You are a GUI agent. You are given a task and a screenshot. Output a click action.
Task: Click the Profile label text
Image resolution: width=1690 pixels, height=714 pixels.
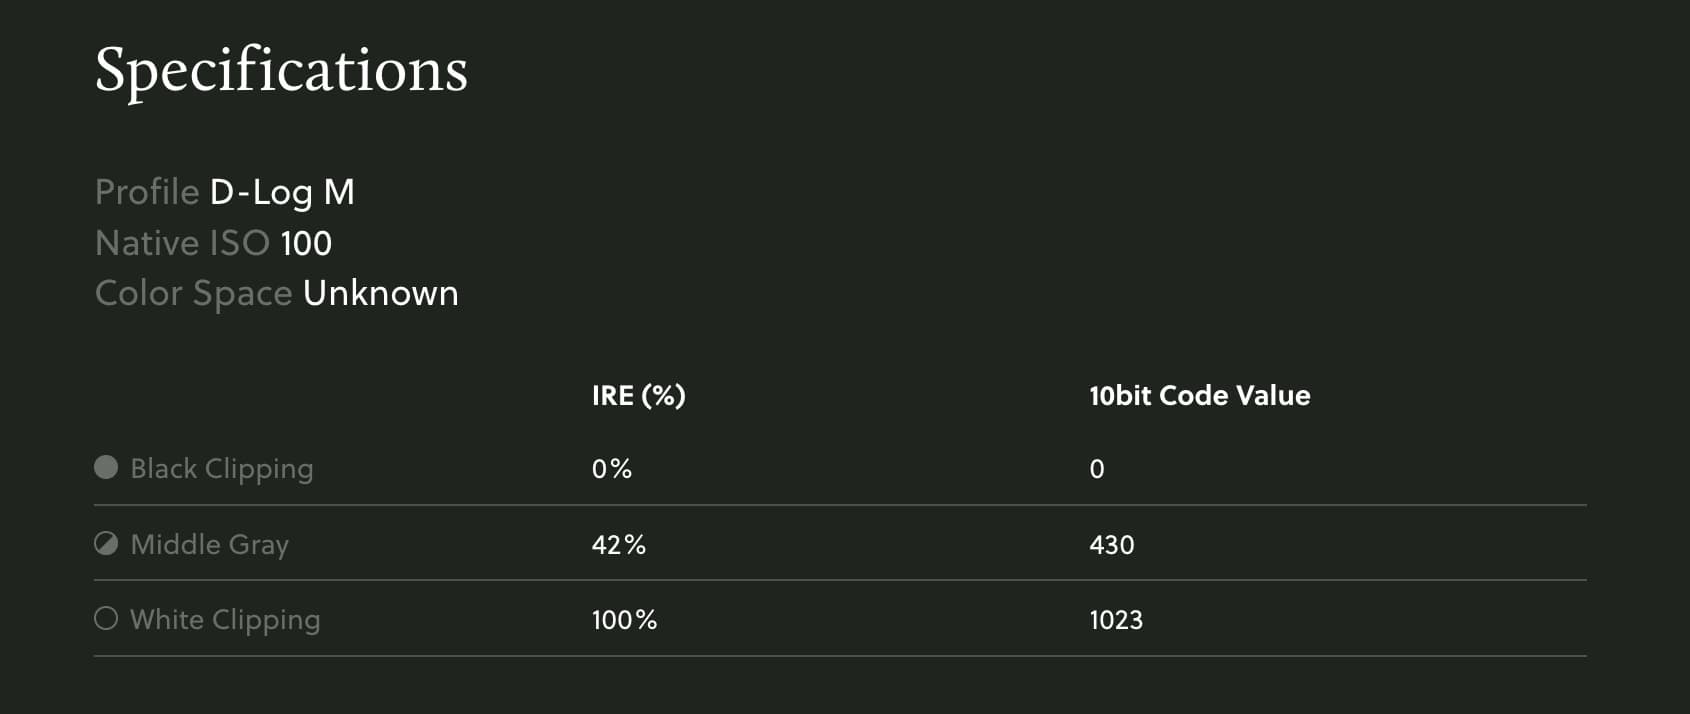[147, 192]
